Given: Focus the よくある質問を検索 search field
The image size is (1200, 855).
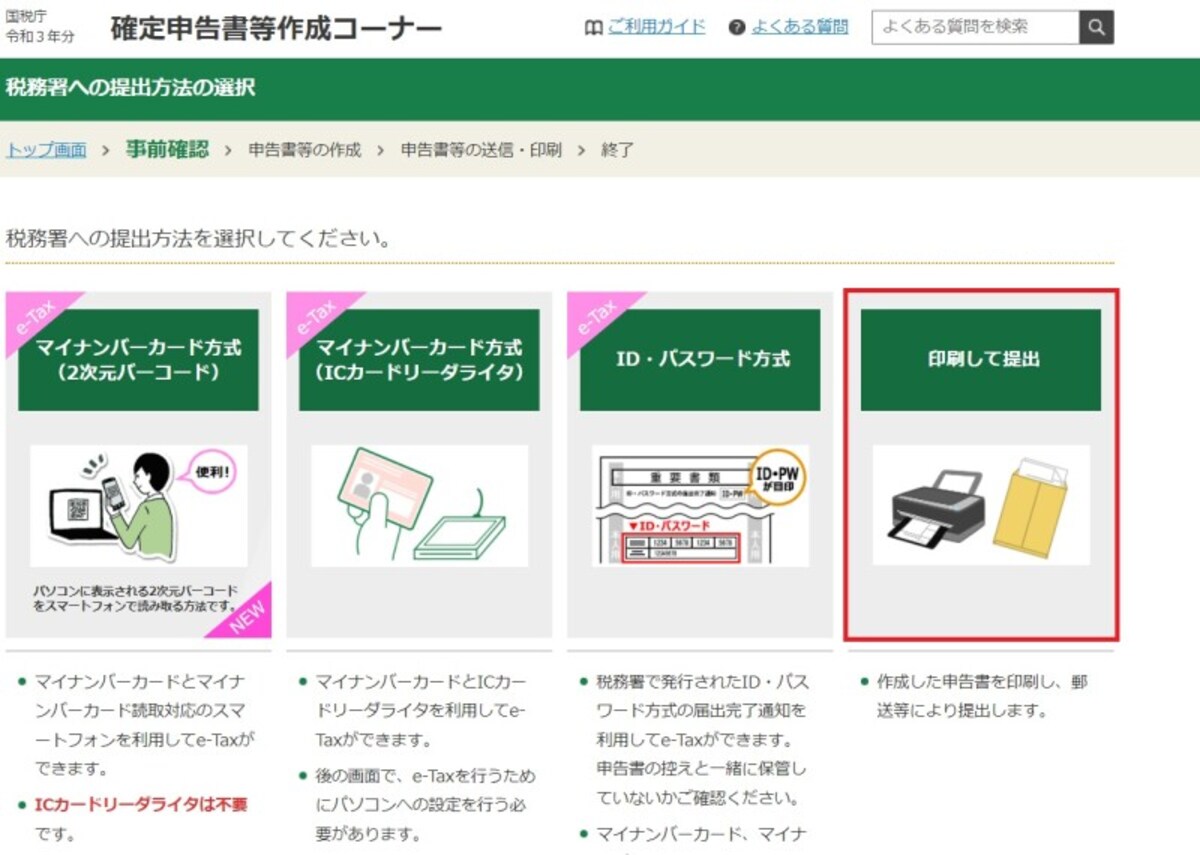Looking at the screenshot, I should click(x=976, y=27).
